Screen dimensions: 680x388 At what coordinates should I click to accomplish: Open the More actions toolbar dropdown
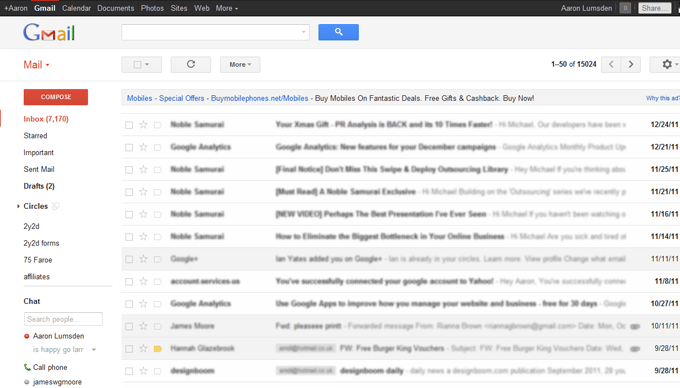pyautogui.click(x=240, y=64)
